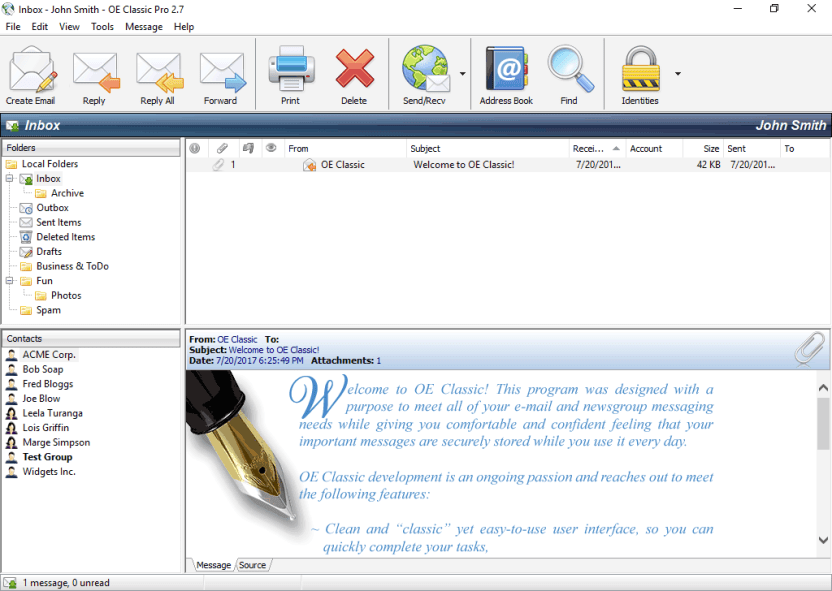Click the message preview scrollbar down arrow
832x591 pixels.
[x=824, y=540]
